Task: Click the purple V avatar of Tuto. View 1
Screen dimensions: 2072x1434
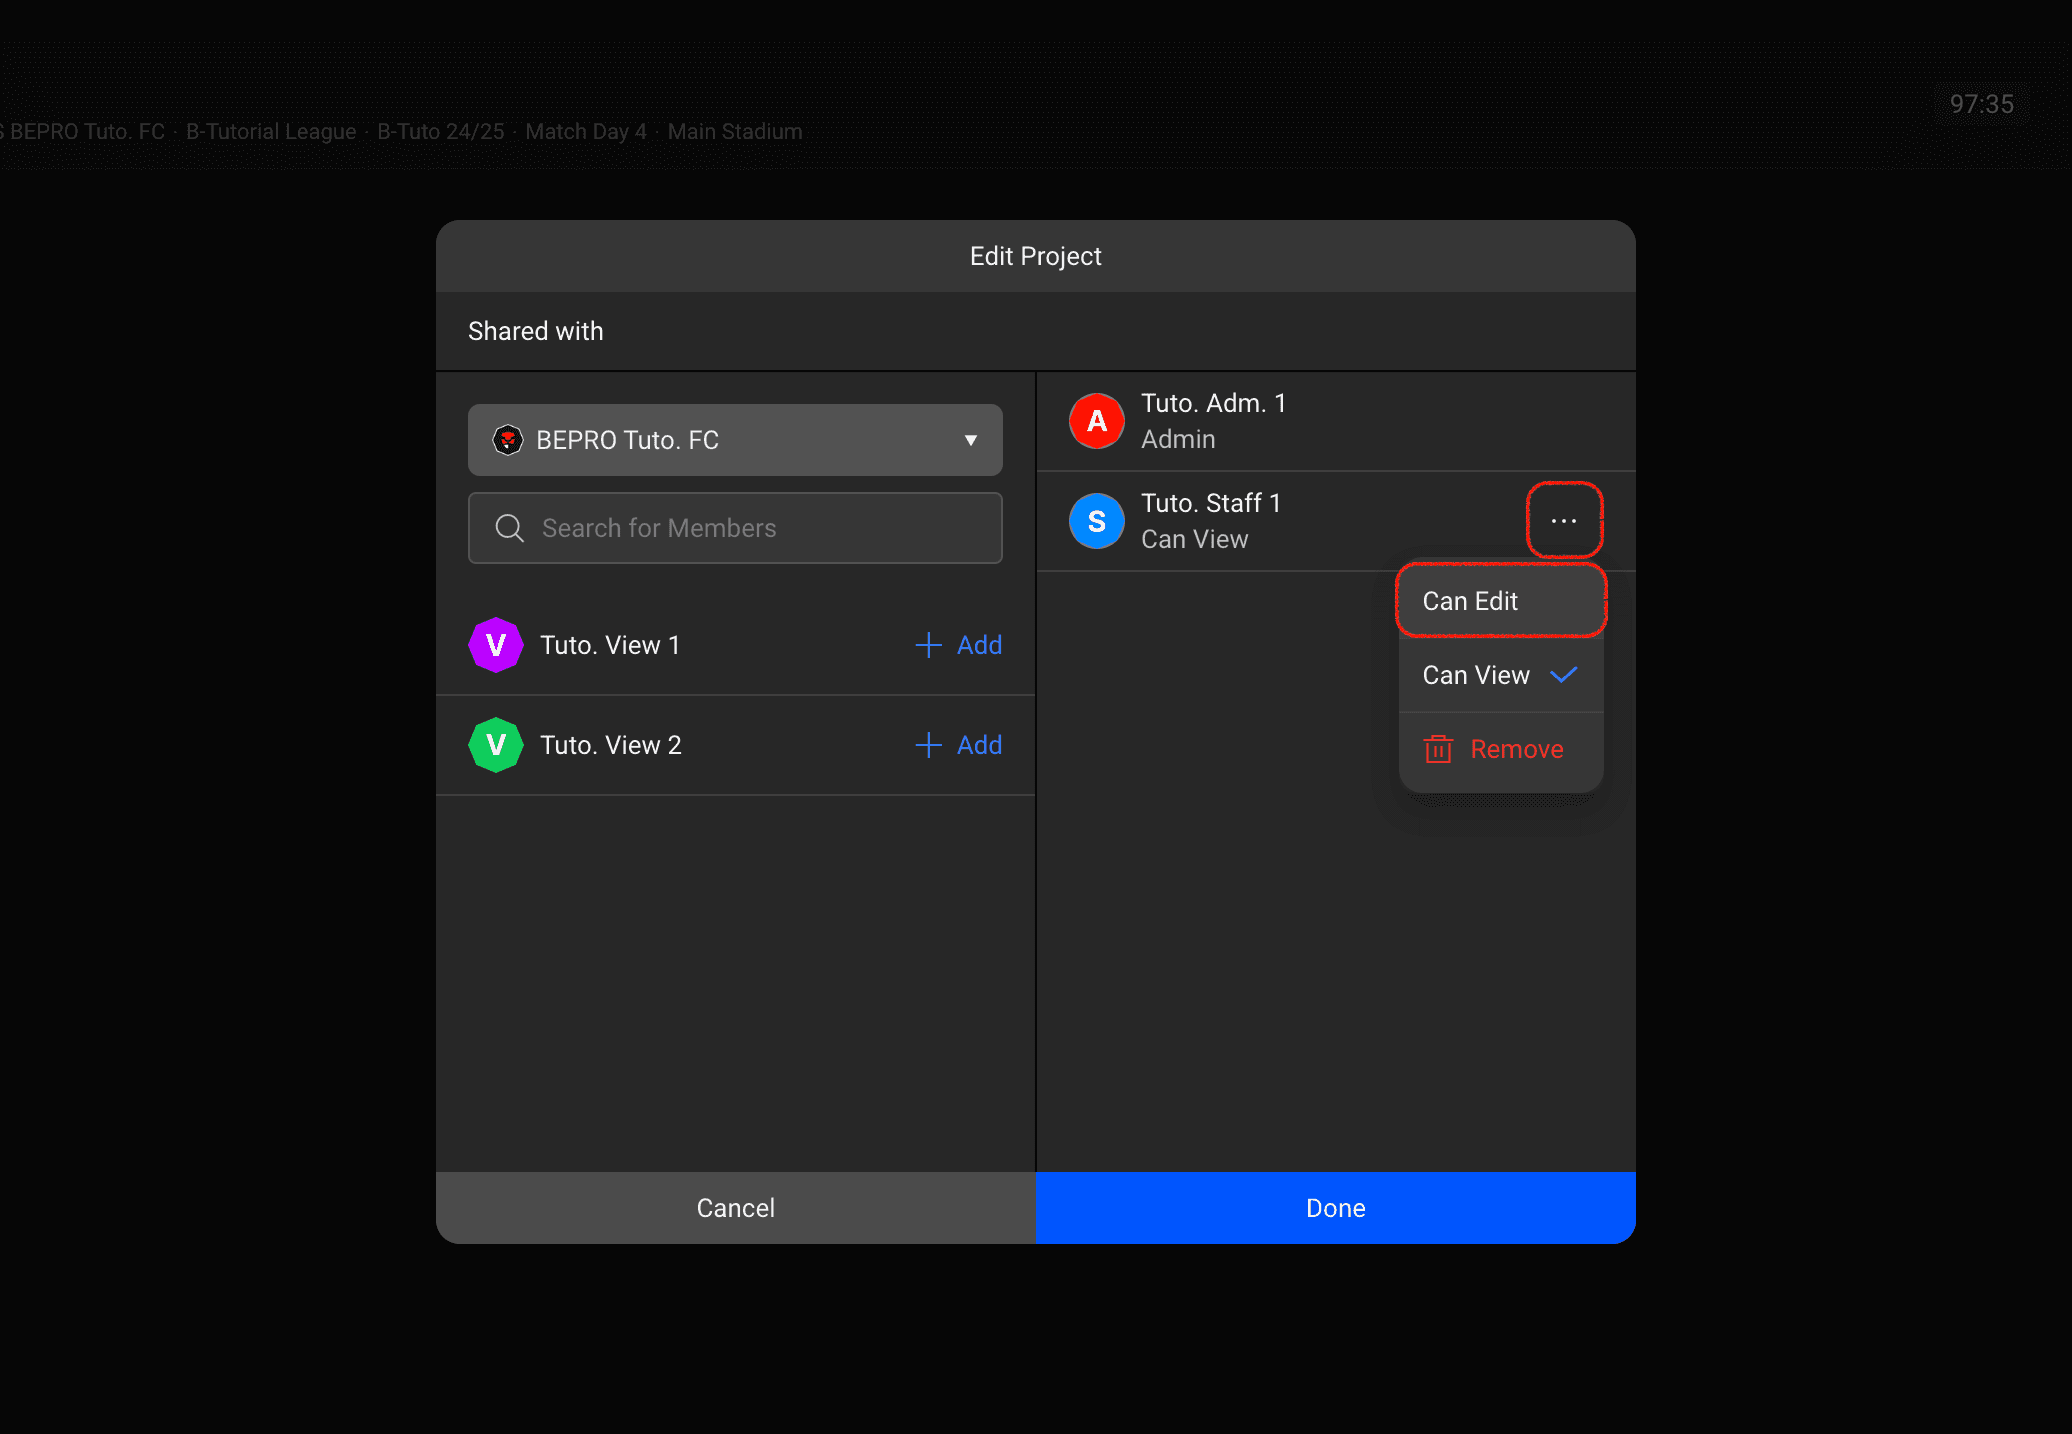Action: pyautogui.click(x=496, y=645)
